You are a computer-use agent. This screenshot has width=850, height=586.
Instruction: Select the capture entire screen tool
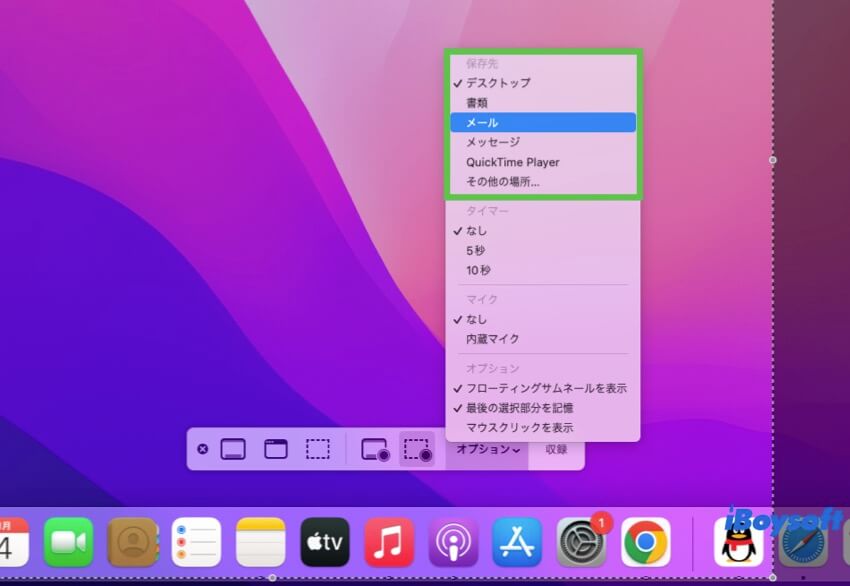pyautogui.click(x=232, y=449)
